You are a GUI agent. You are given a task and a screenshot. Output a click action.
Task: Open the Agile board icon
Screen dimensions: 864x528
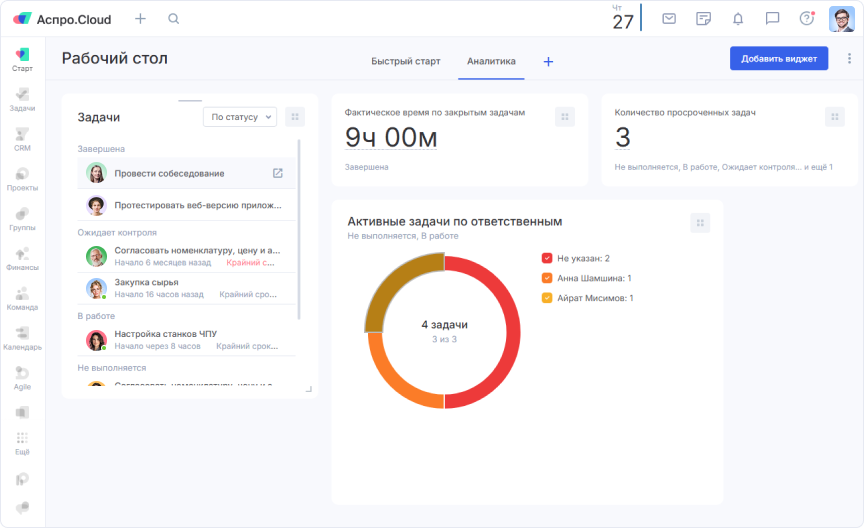[x=22, y=376]
